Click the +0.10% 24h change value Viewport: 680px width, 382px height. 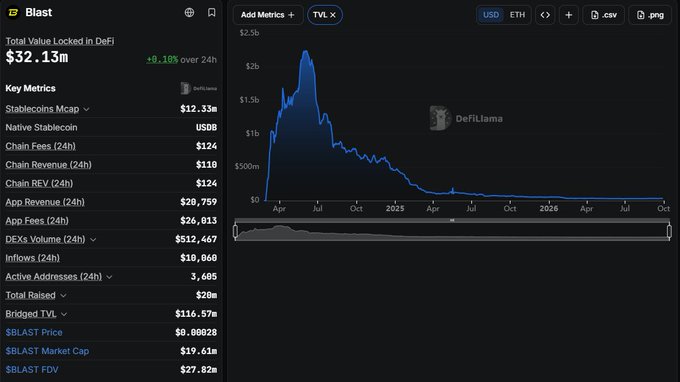(x=162, y=59)
